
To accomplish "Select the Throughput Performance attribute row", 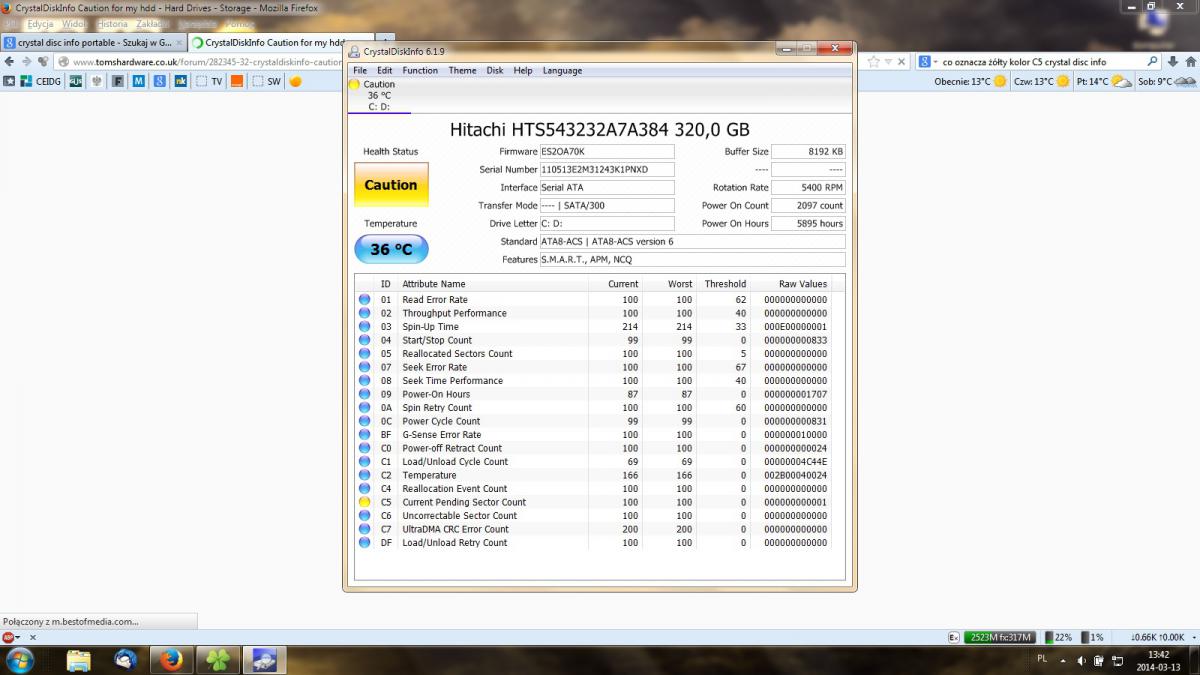I will (594, 313).
